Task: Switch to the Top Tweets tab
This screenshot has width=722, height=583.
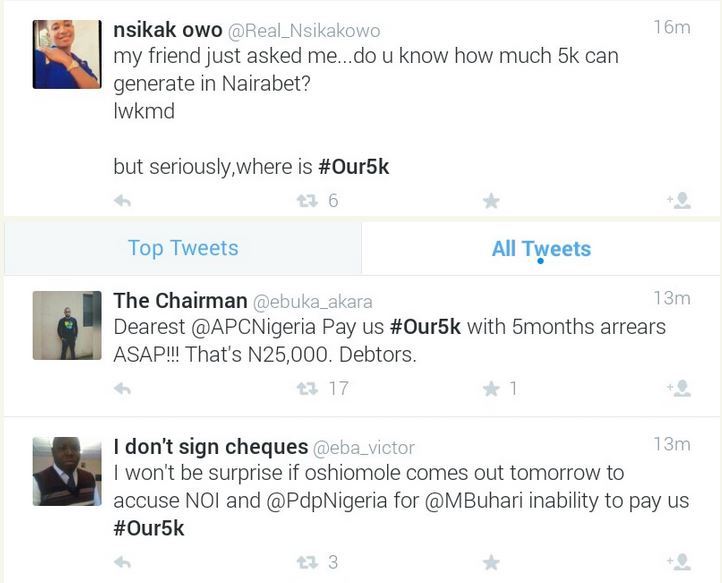Action: (x=183, y=248)
